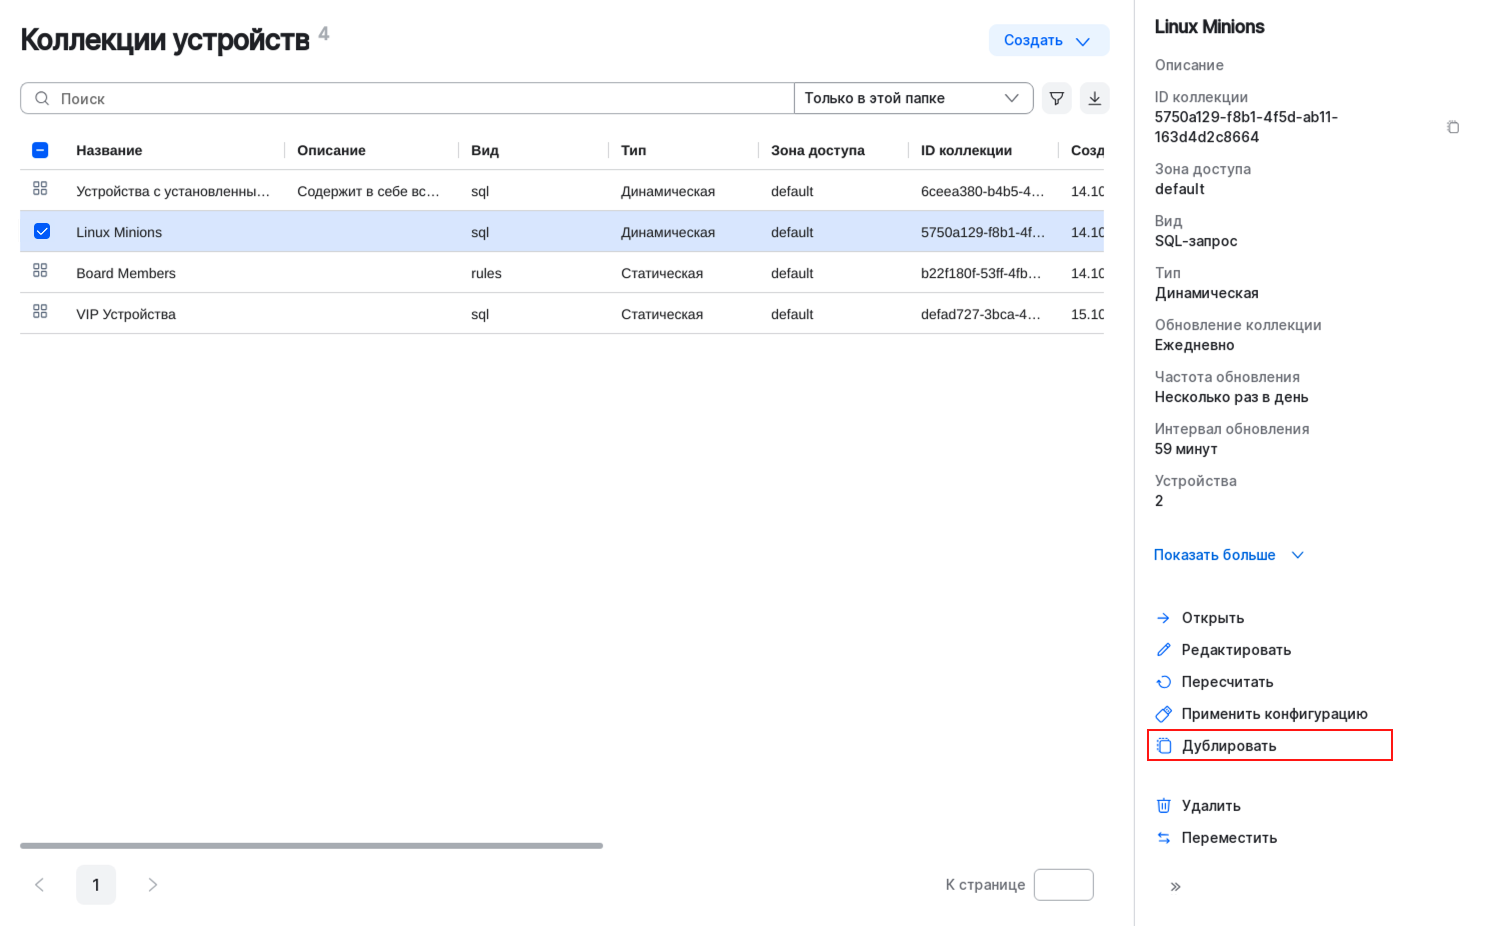
Task: Toggle the select-all header checkbox
Action: [40, 150]
